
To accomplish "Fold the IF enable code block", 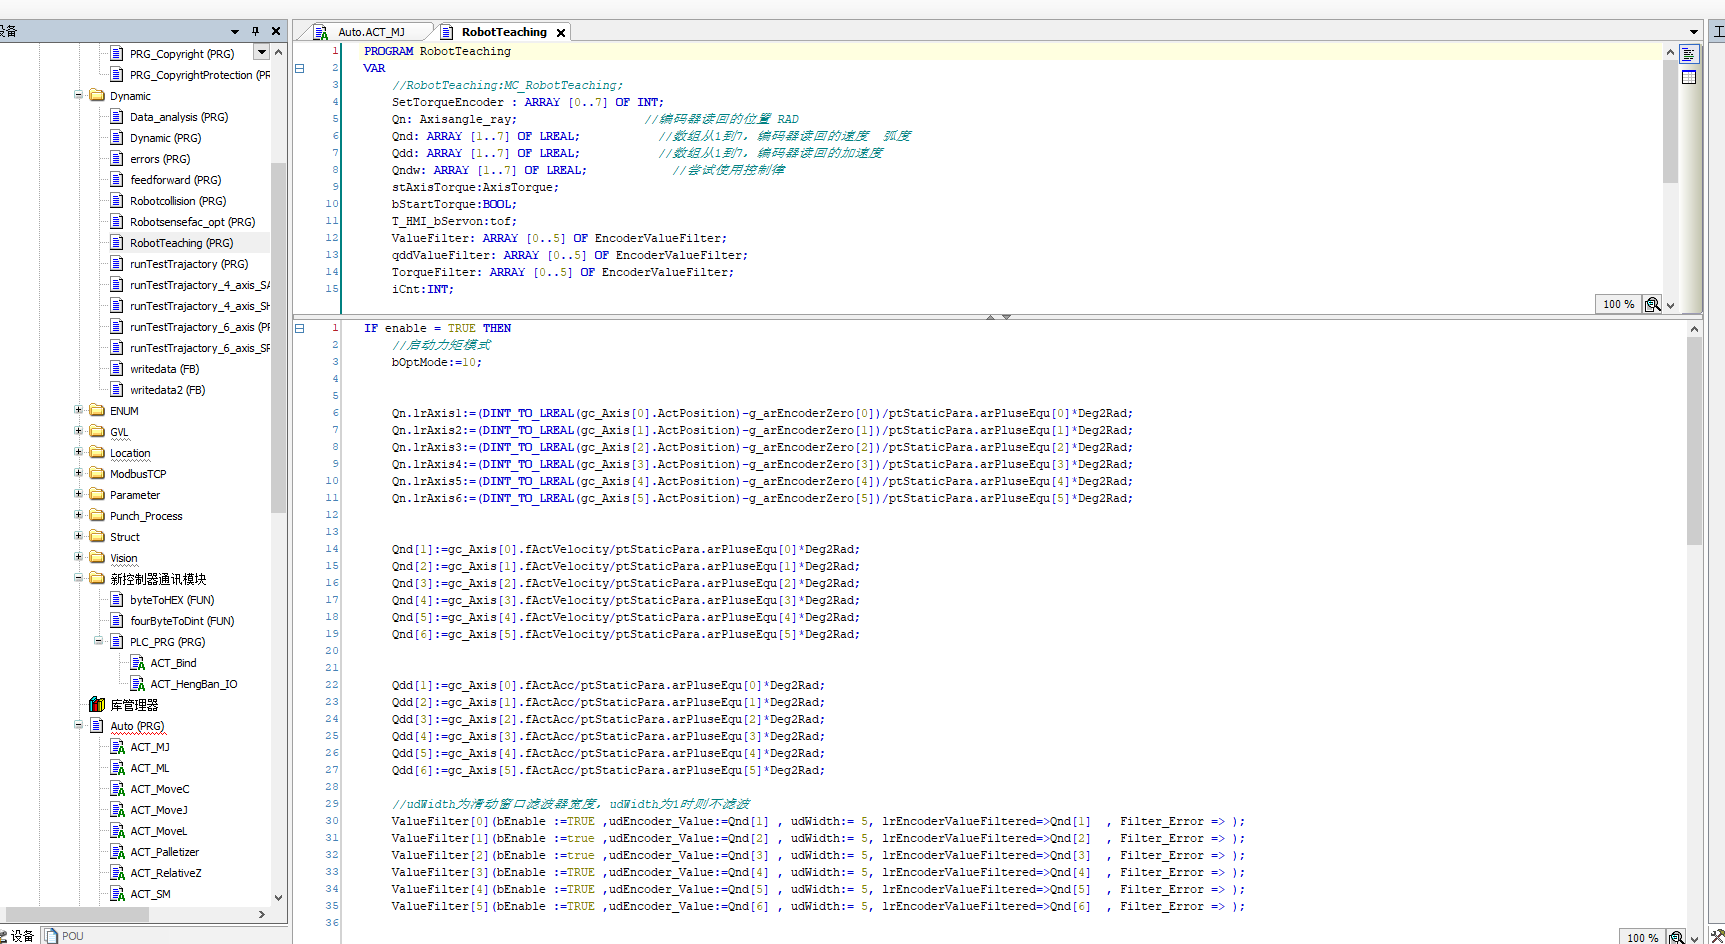I will [299, 328].
